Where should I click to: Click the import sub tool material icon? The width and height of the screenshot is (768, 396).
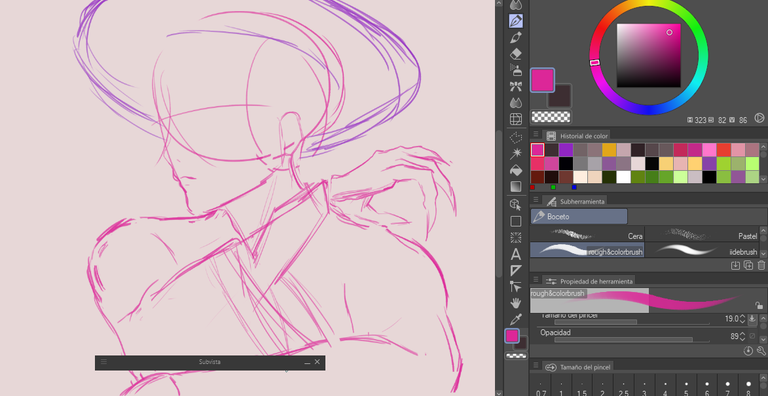pos(735,266)
